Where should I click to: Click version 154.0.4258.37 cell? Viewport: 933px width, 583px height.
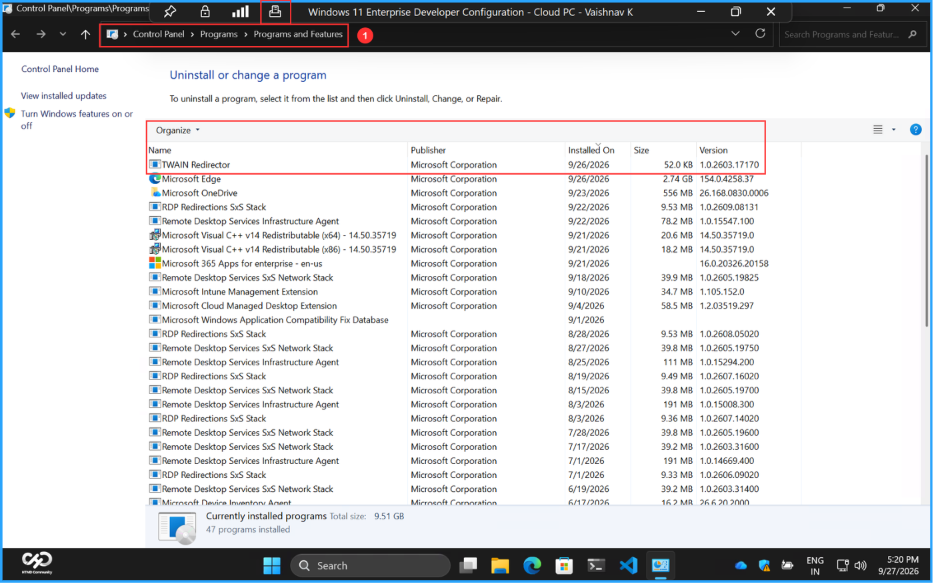click(726, 179)
